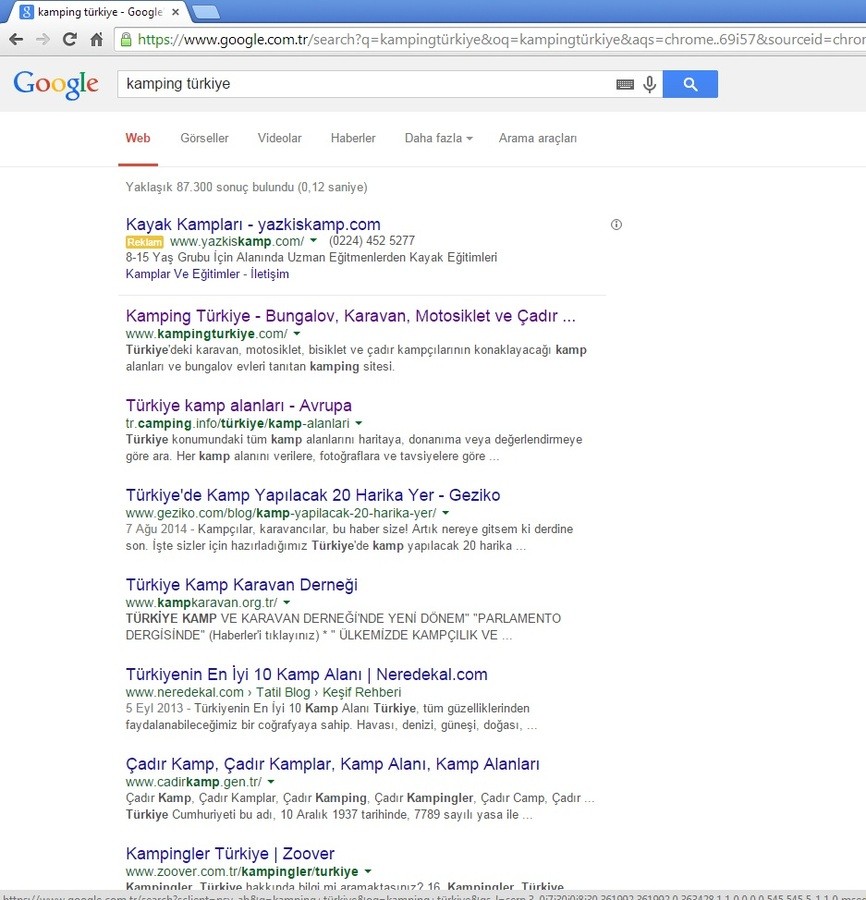Click the green URL www.kampkaravan.org.tr/
This screenshot has width=866, height=900.
coord(201,603)
